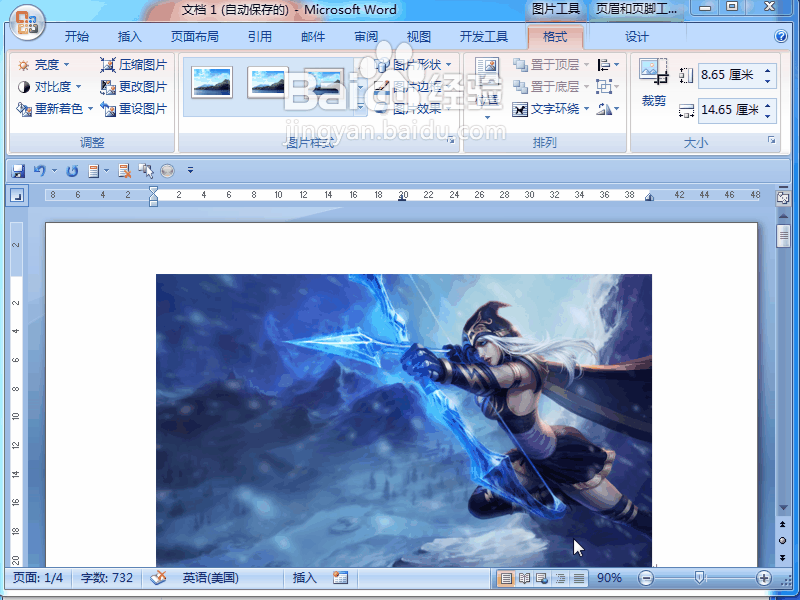Open the Office button menu
The height and width of the screenshot is (600, 800).
(27, 21)
